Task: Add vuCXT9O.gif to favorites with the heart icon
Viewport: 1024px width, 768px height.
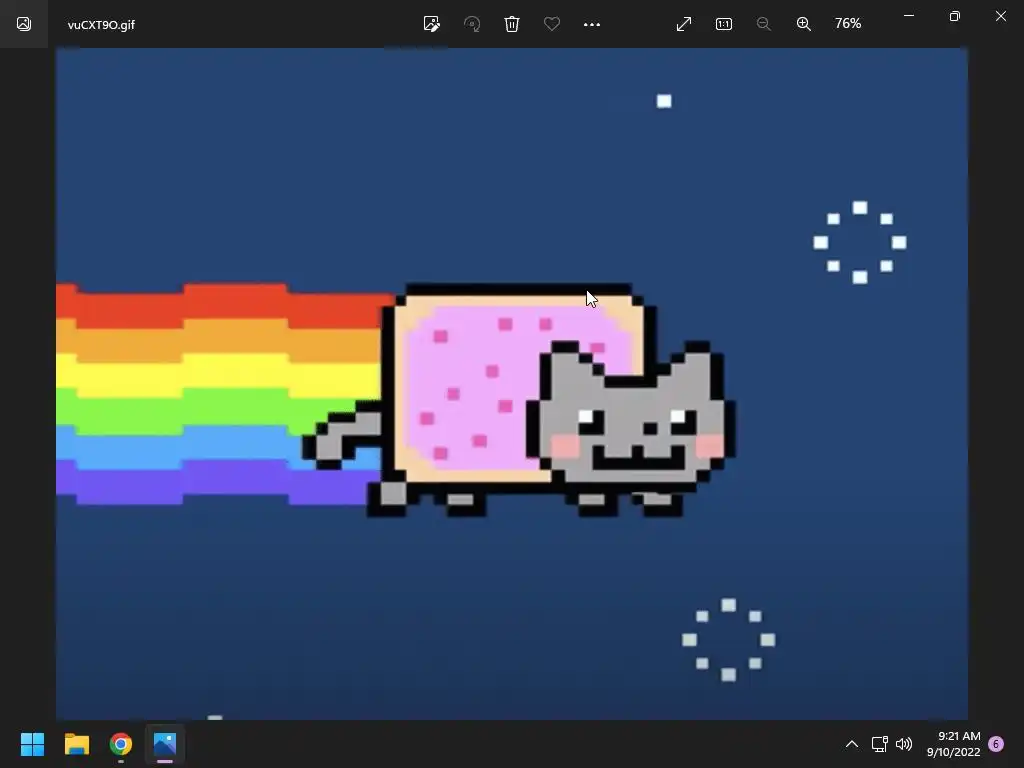Action: [552, 24]
